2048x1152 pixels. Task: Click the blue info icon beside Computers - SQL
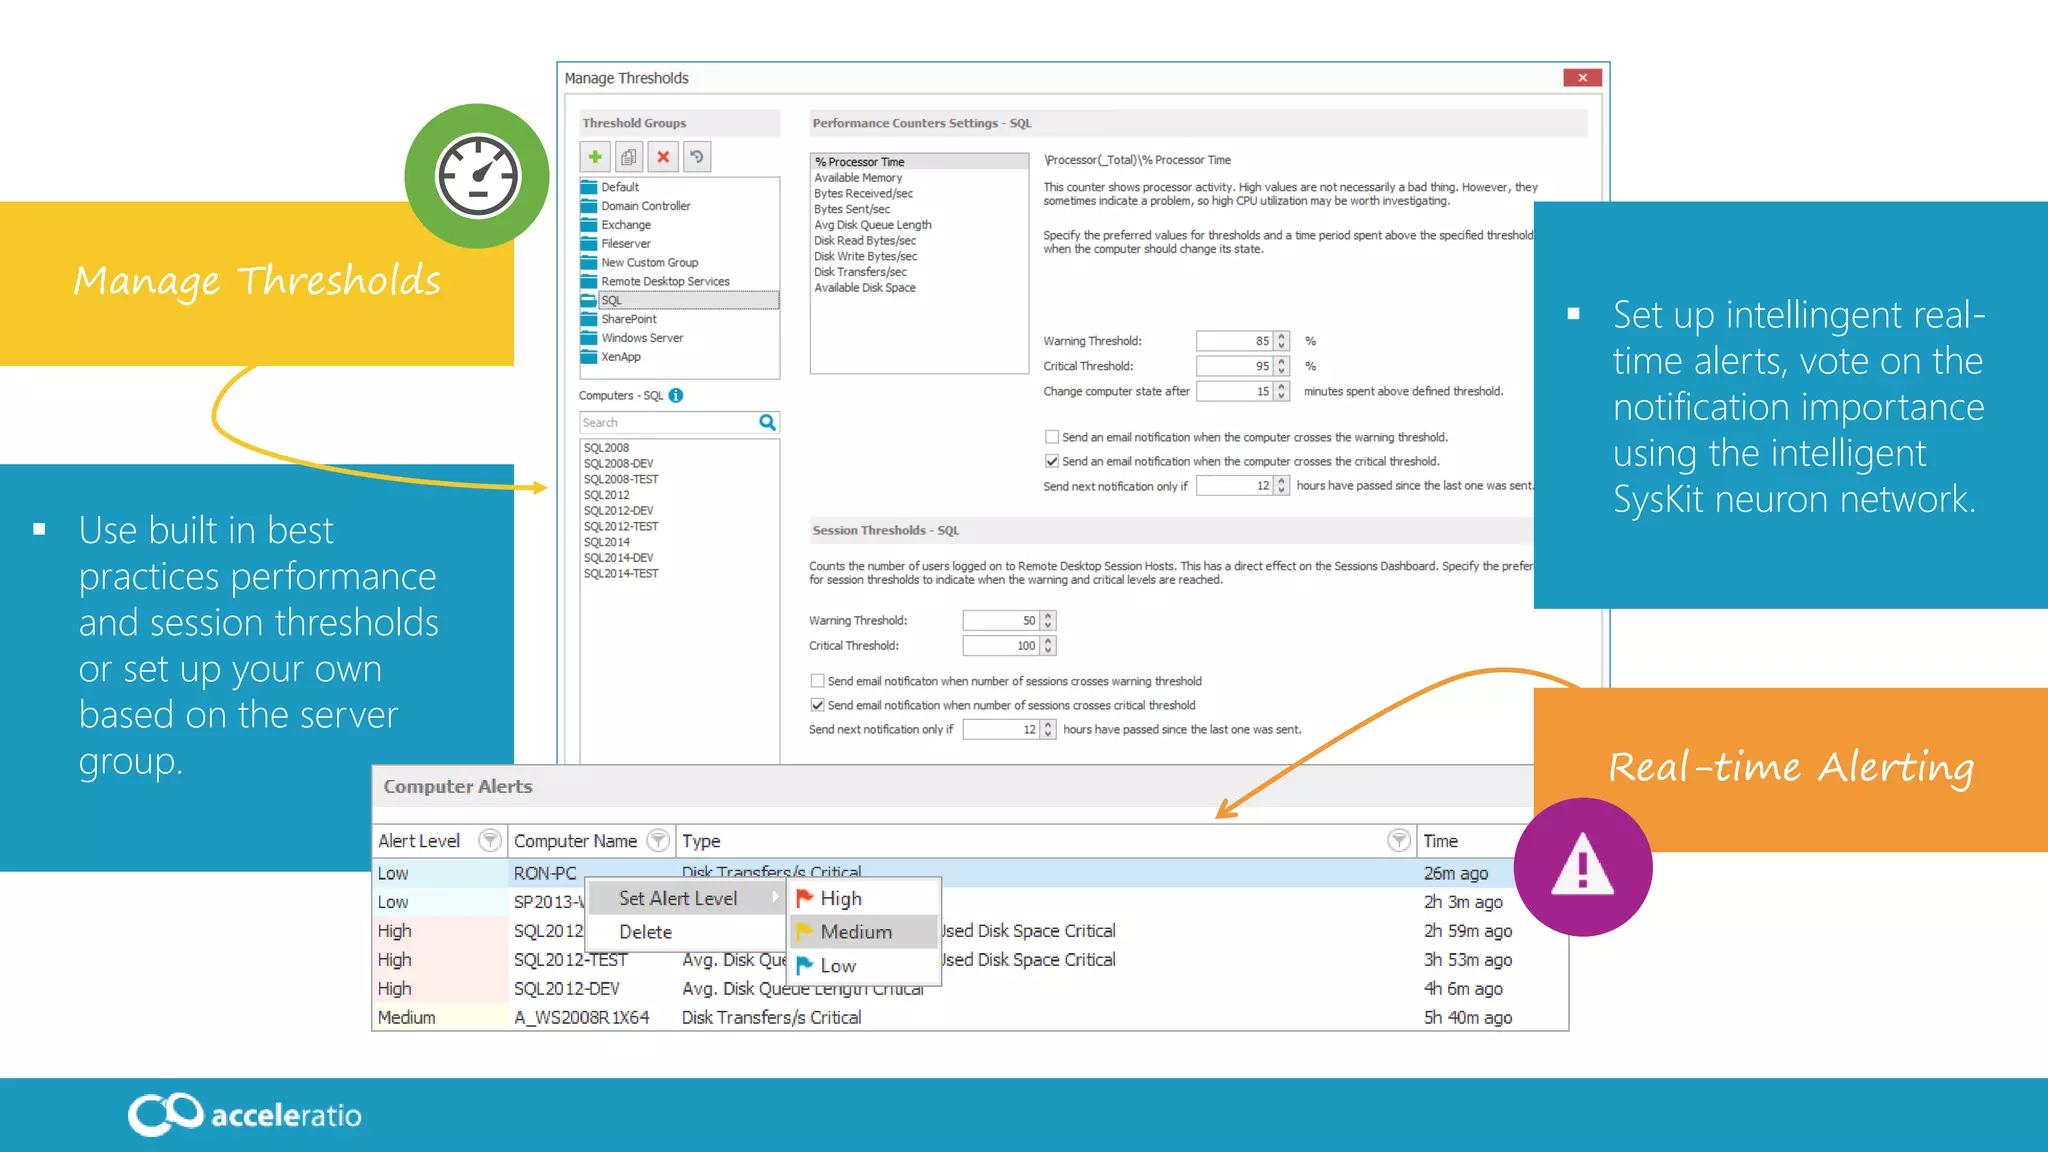tap(676, 396)
